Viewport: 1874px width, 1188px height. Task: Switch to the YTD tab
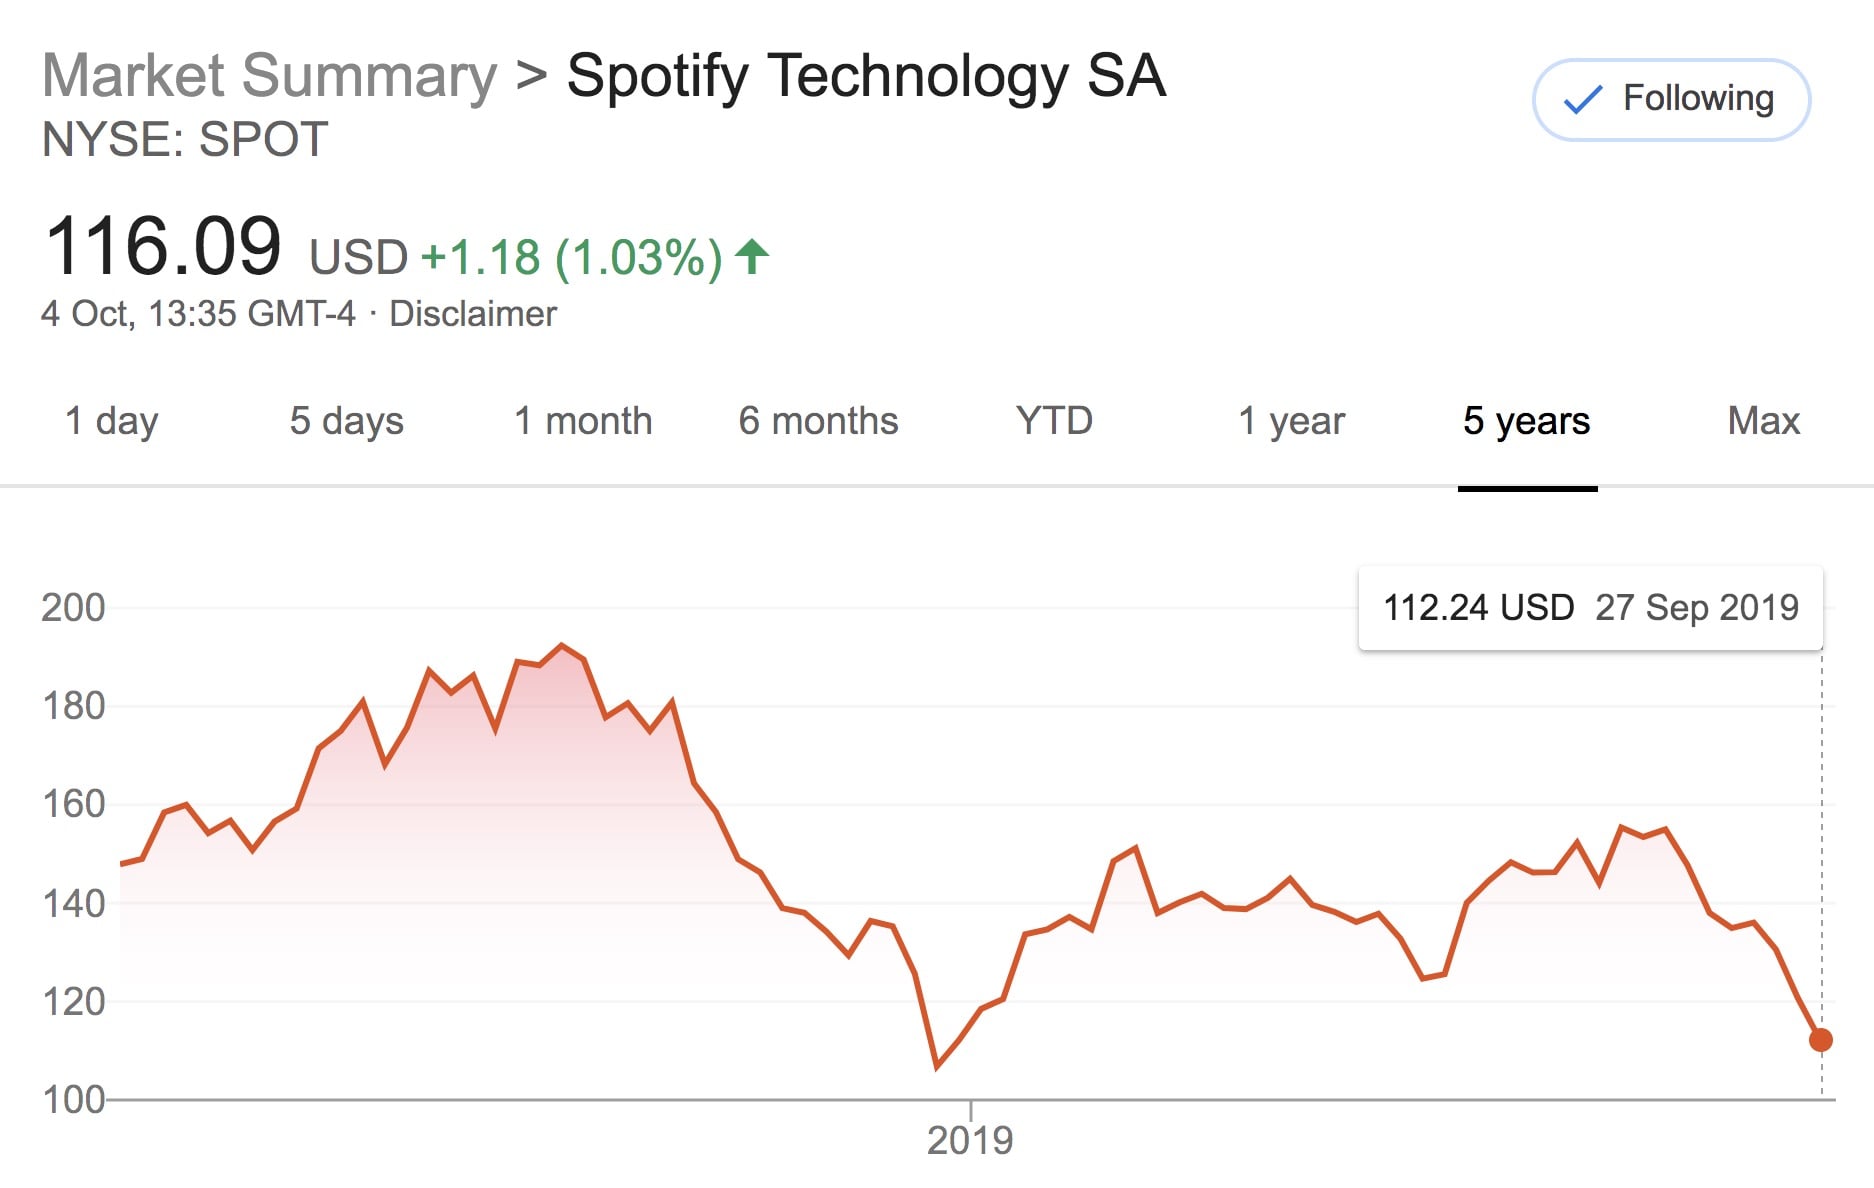[x=1054, y=421]
